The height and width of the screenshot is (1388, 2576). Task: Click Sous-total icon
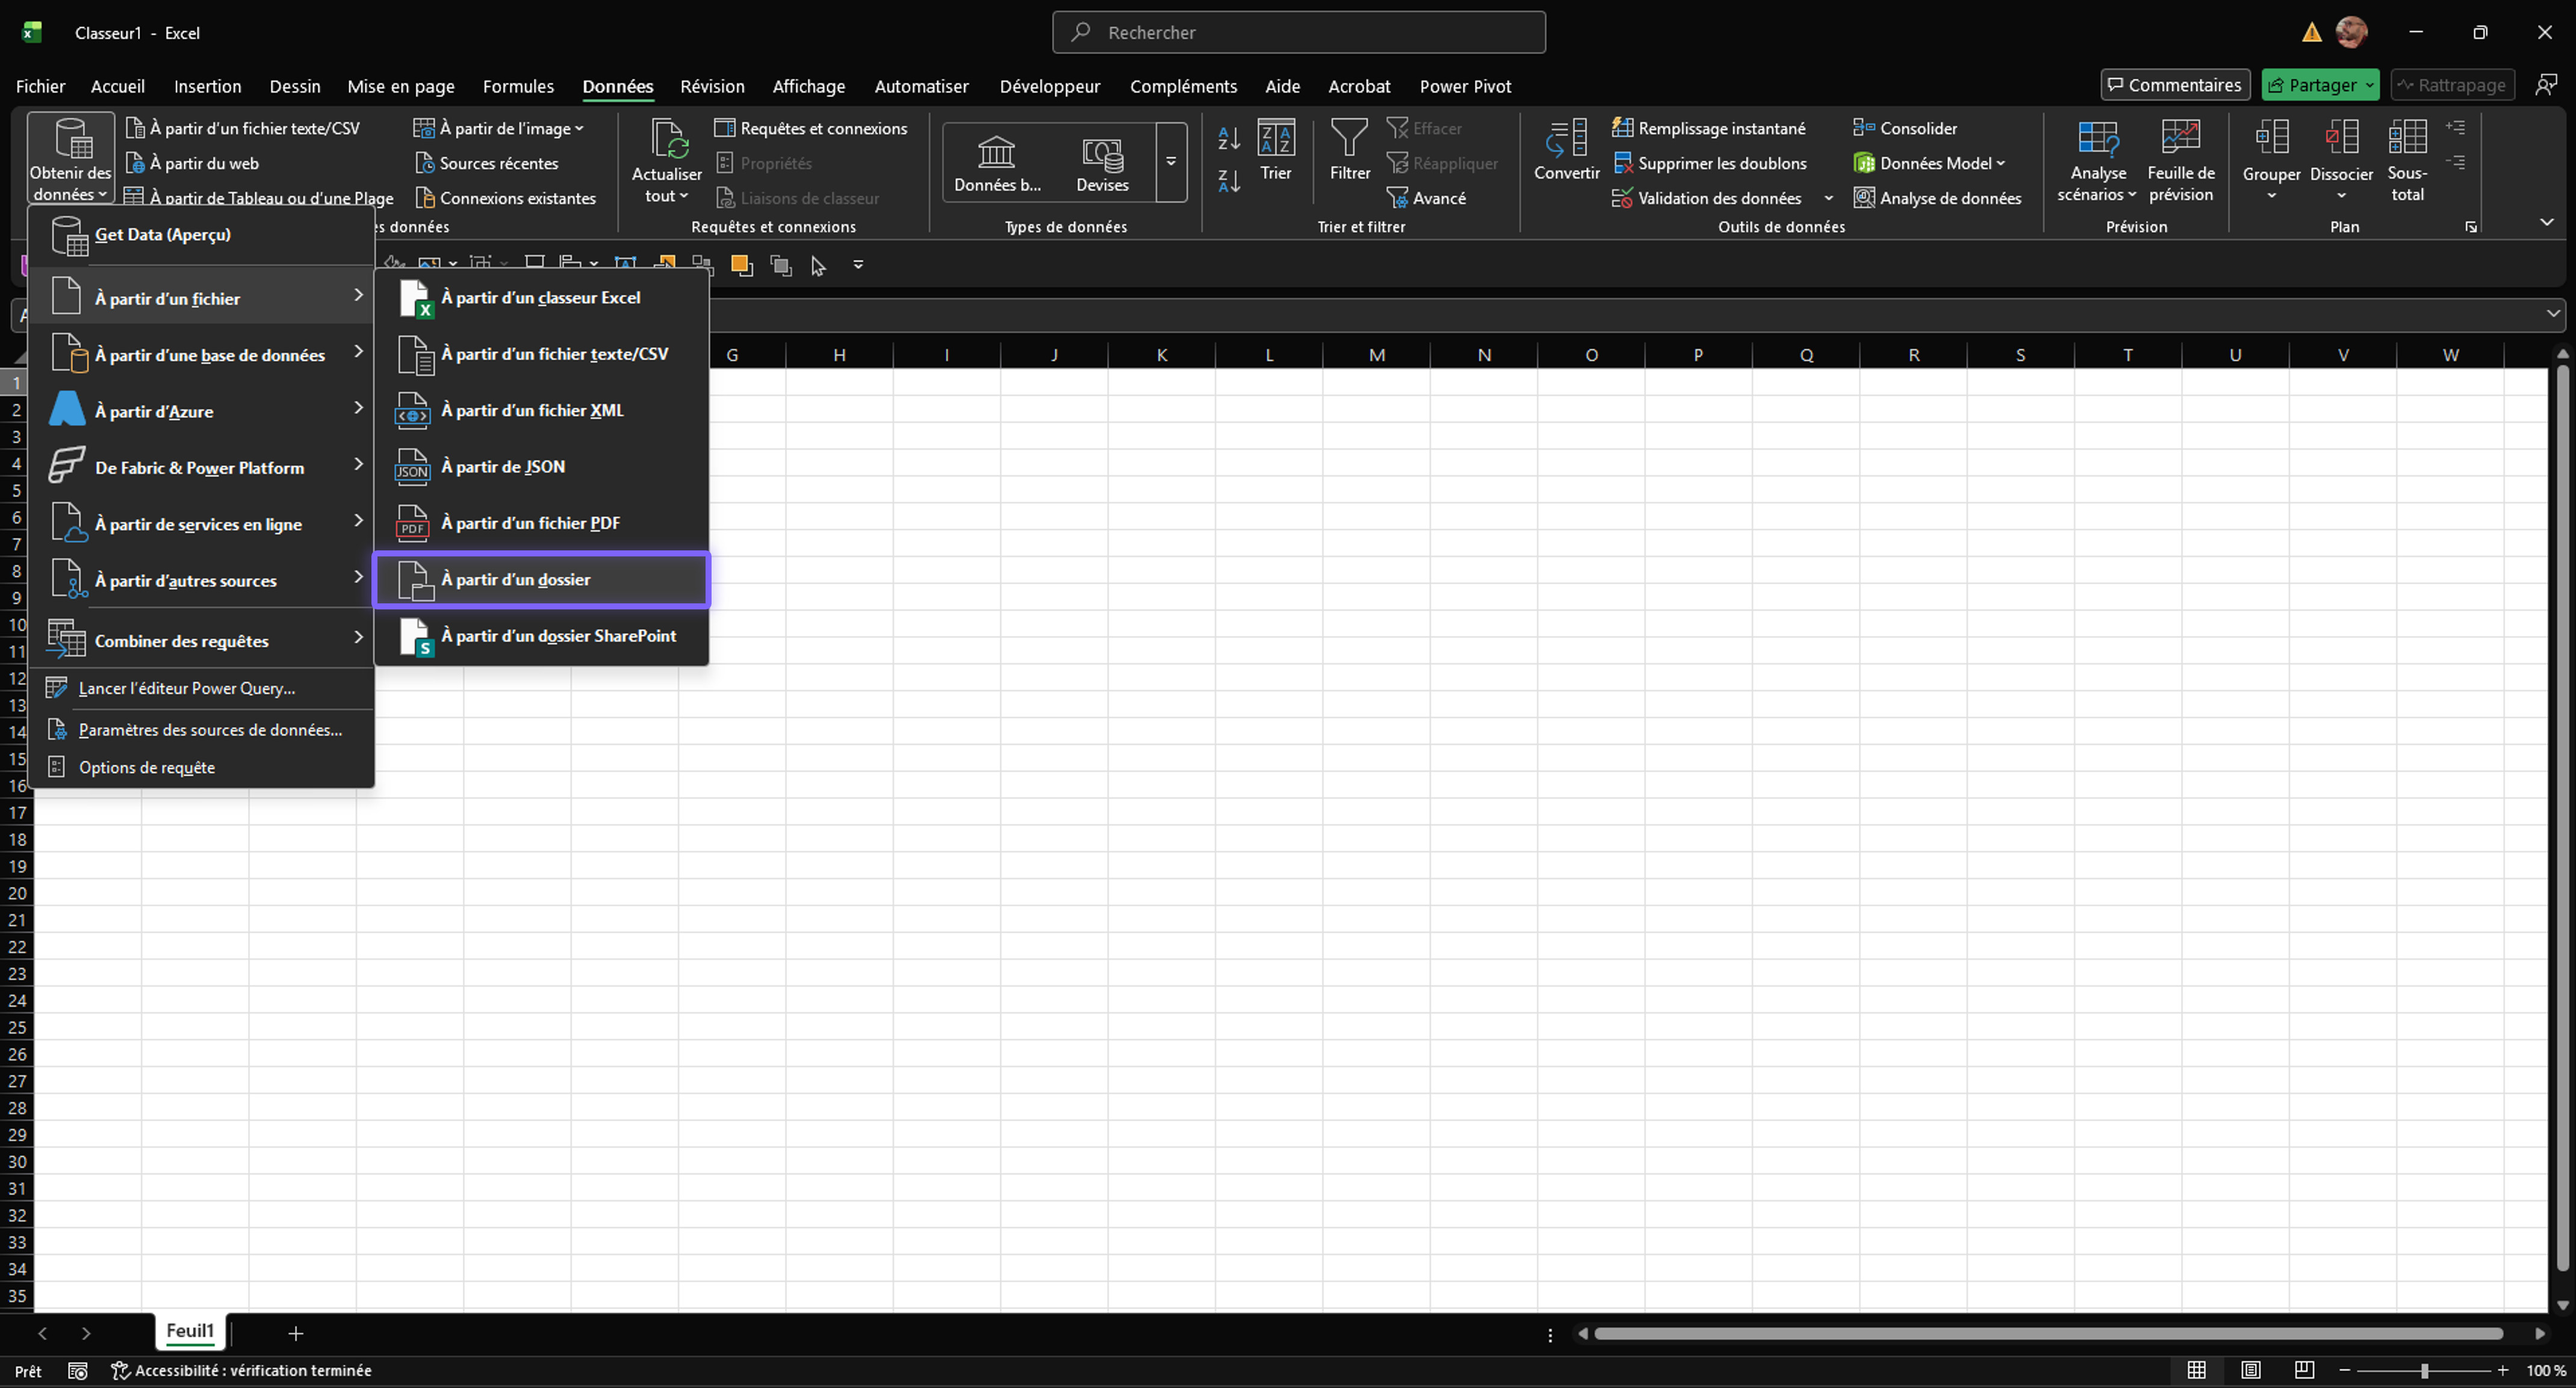click(2407, 160)
